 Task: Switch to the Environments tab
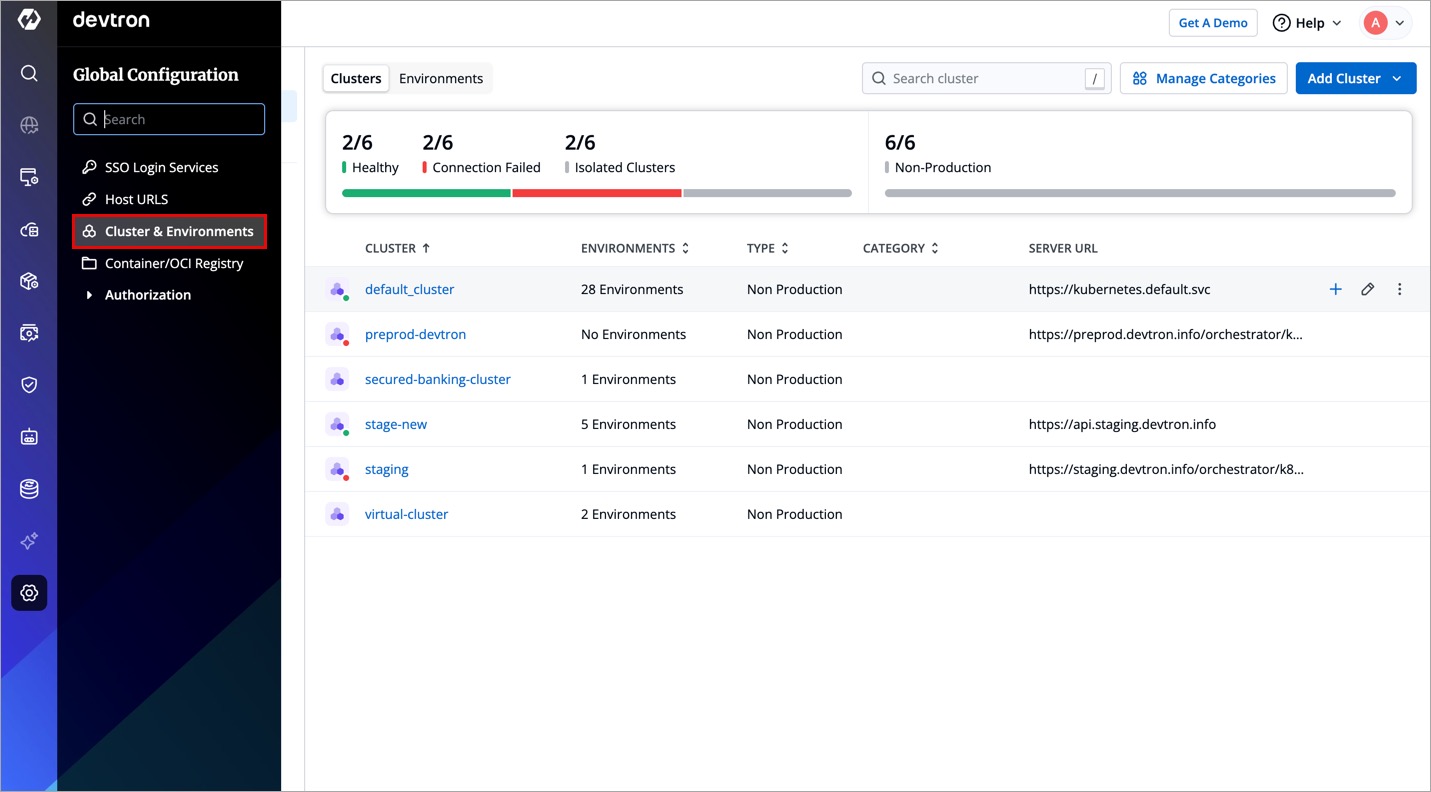(441, 78)
